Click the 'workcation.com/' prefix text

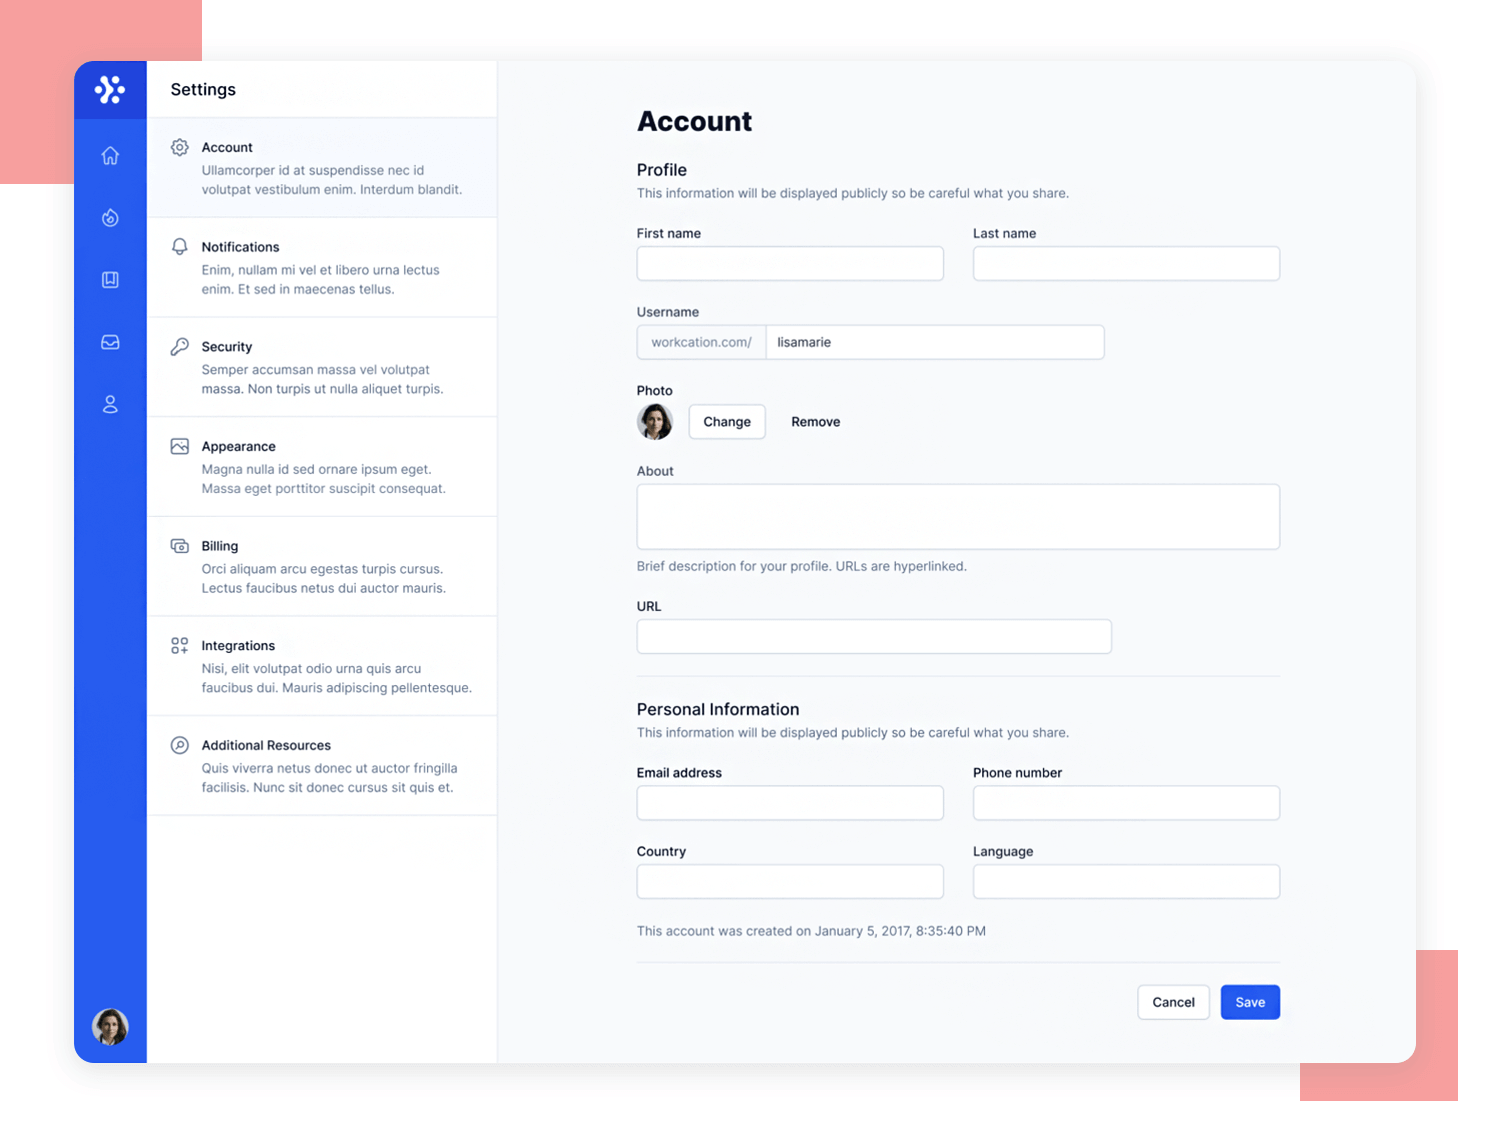coord(701,342)
